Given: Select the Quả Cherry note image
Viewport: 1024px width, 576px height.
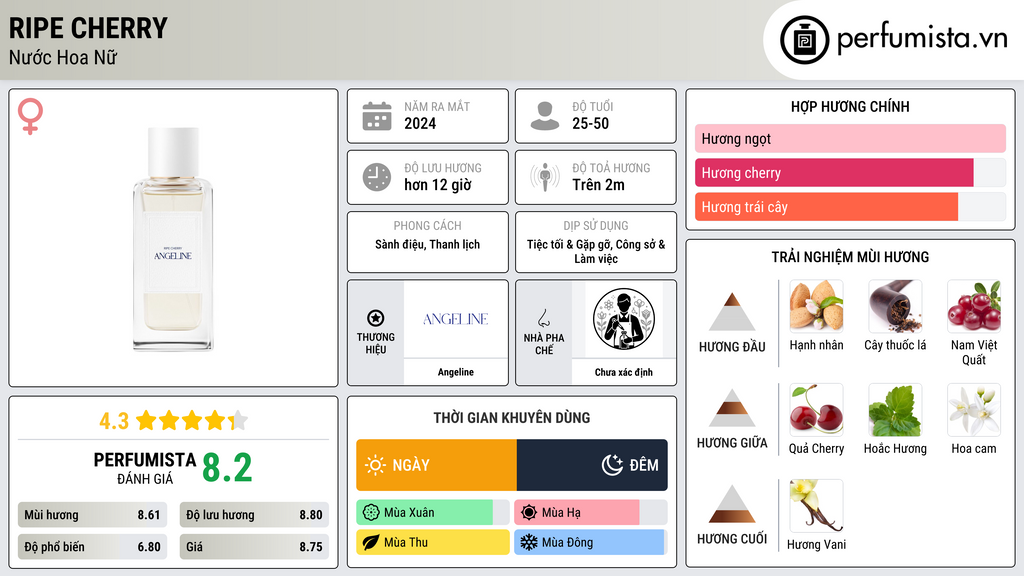Looking at the screenshot, I should click(x=816, y=409).
